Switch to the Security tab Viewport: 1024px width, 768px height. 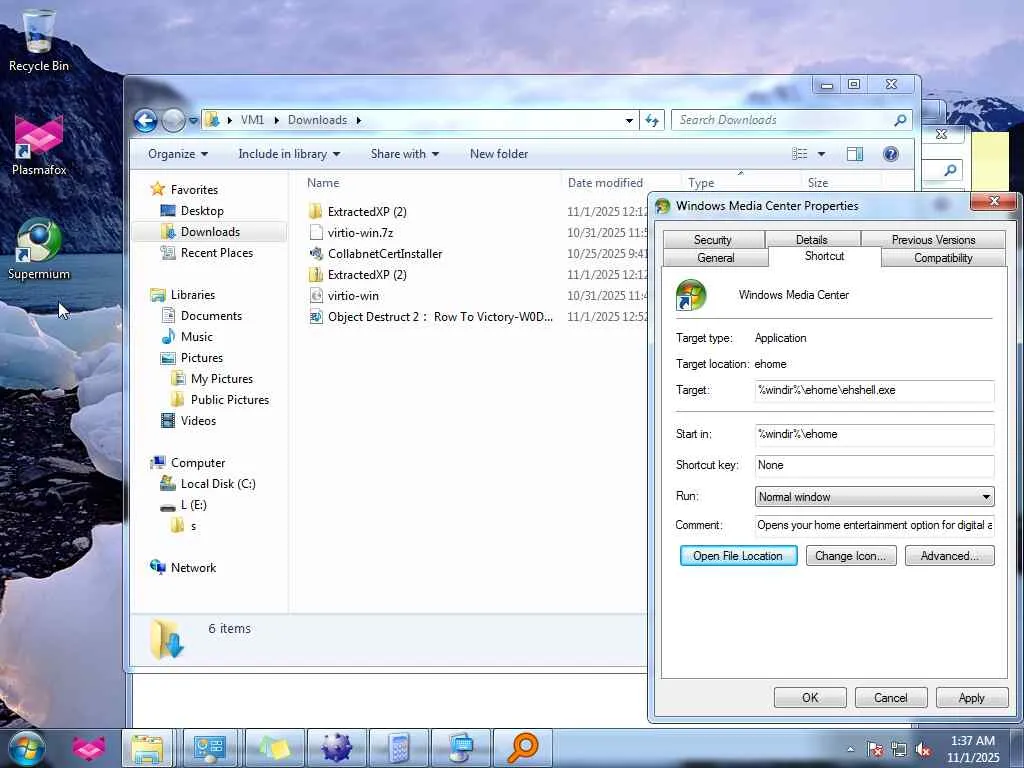click(x=712, y=240)
